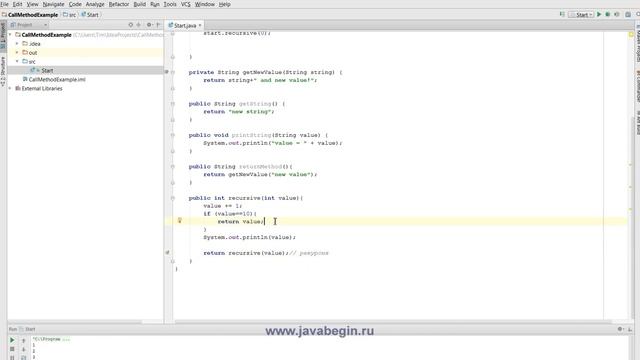640x360 pixels.
Task: Debug Start with bug icon
Action: coord(608,14)
